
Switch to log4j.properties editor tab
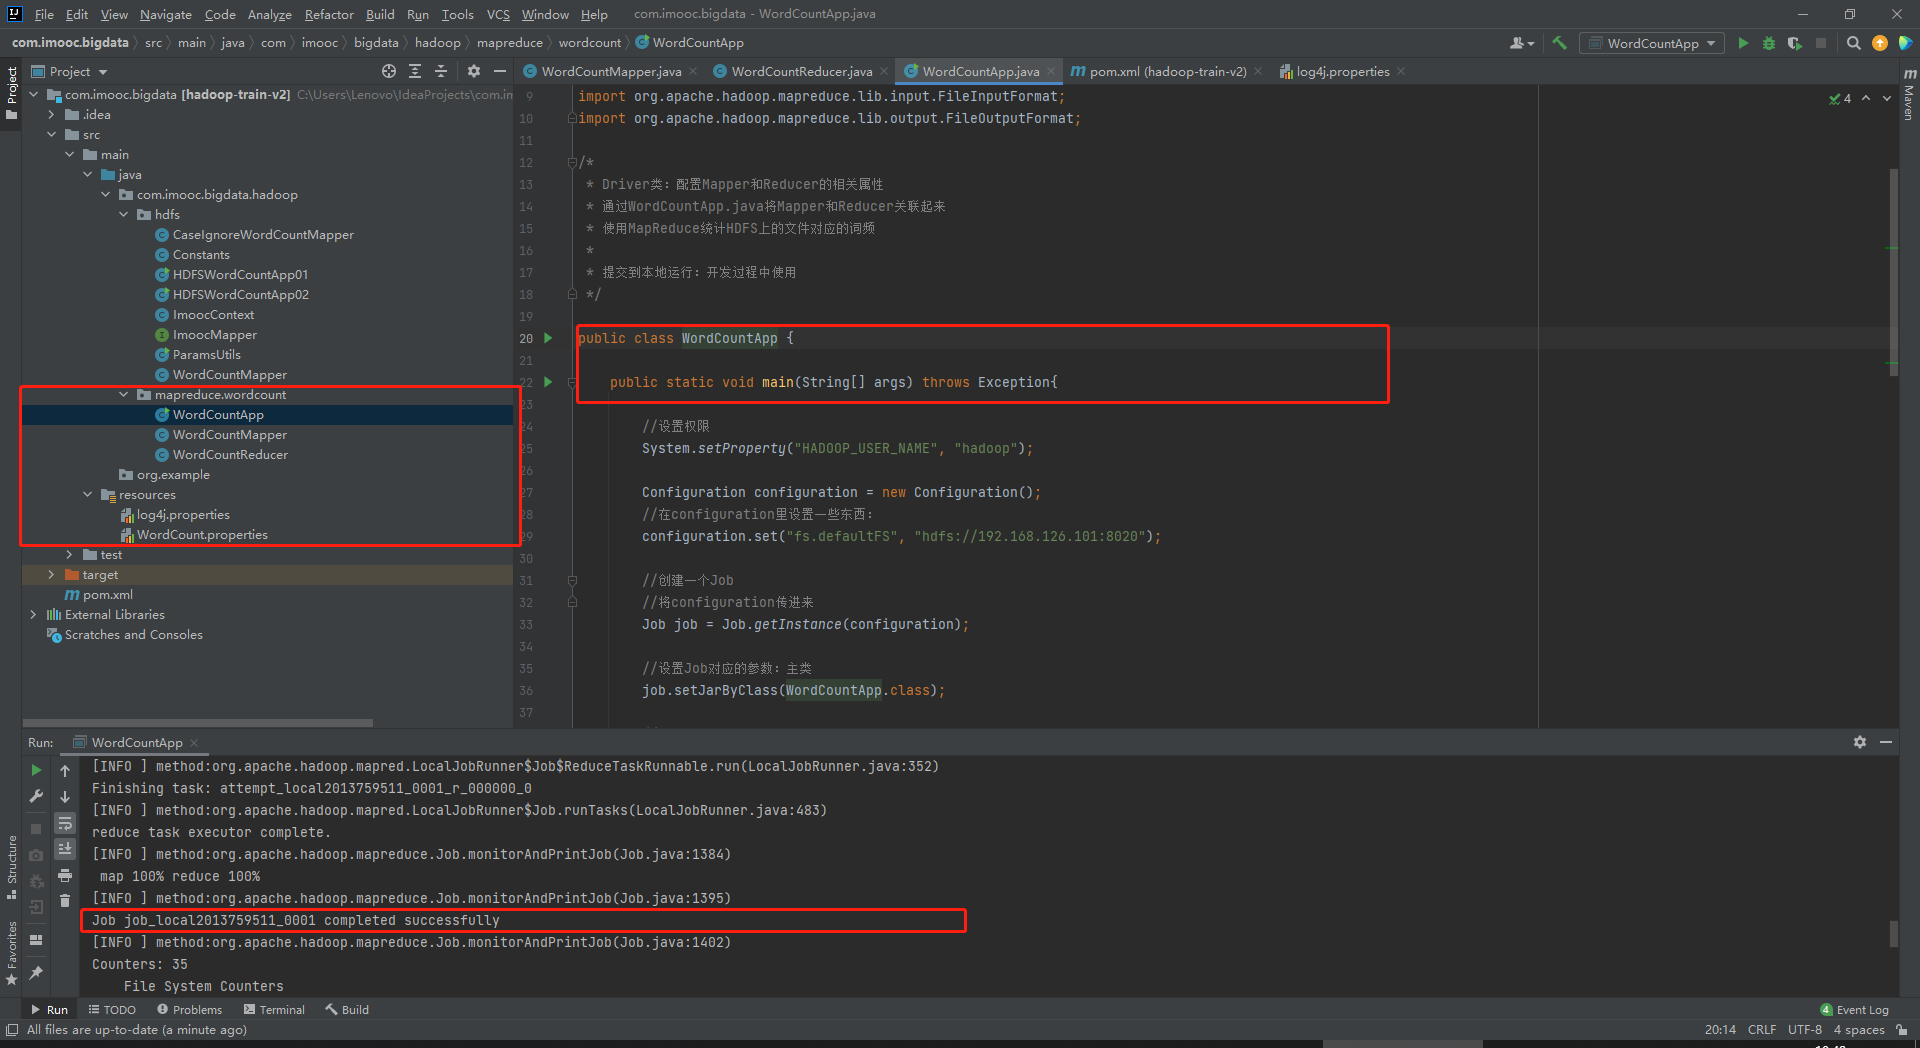coord(1342,71)
